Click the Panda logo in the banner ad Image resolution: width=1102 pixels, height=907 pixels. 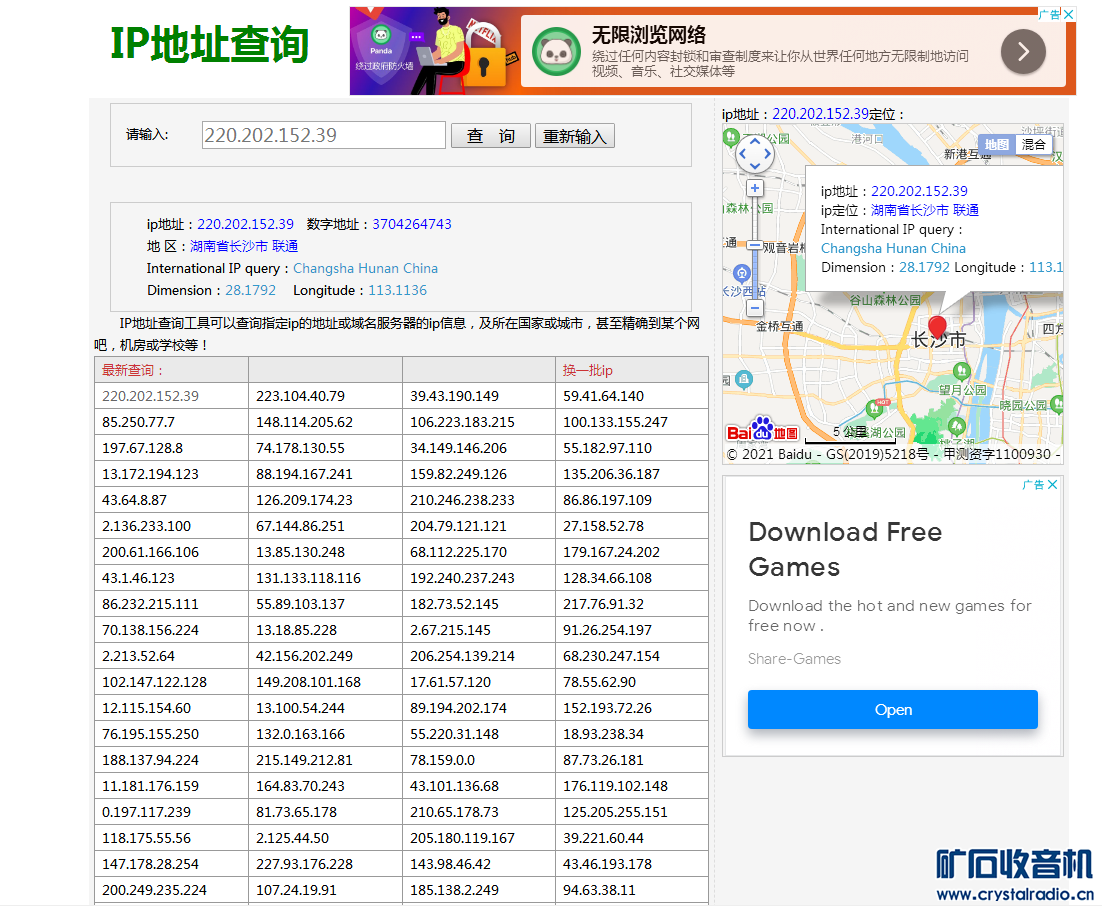coord(557,51)
